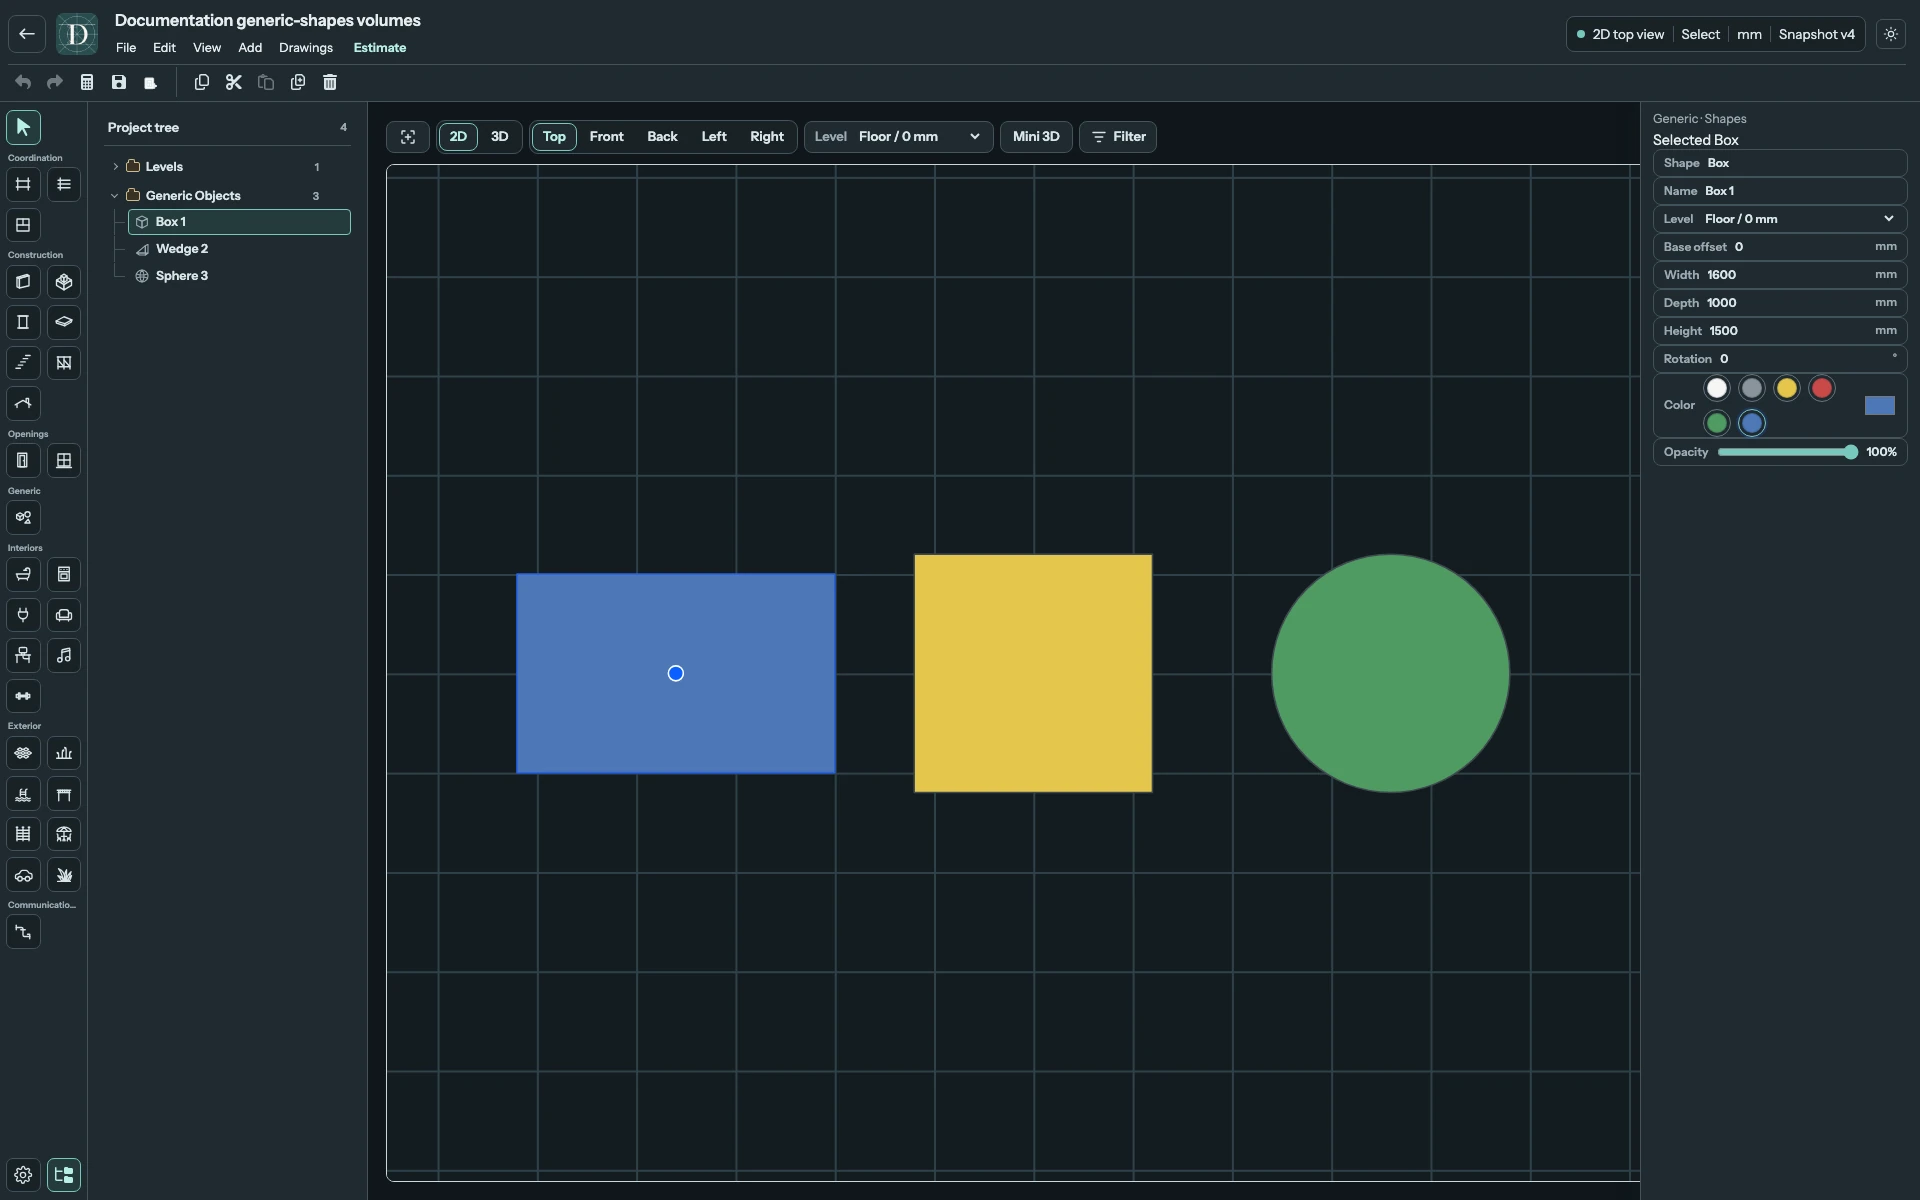Switch to the Right view tab
The image size is (1920, 1200).
767,137
